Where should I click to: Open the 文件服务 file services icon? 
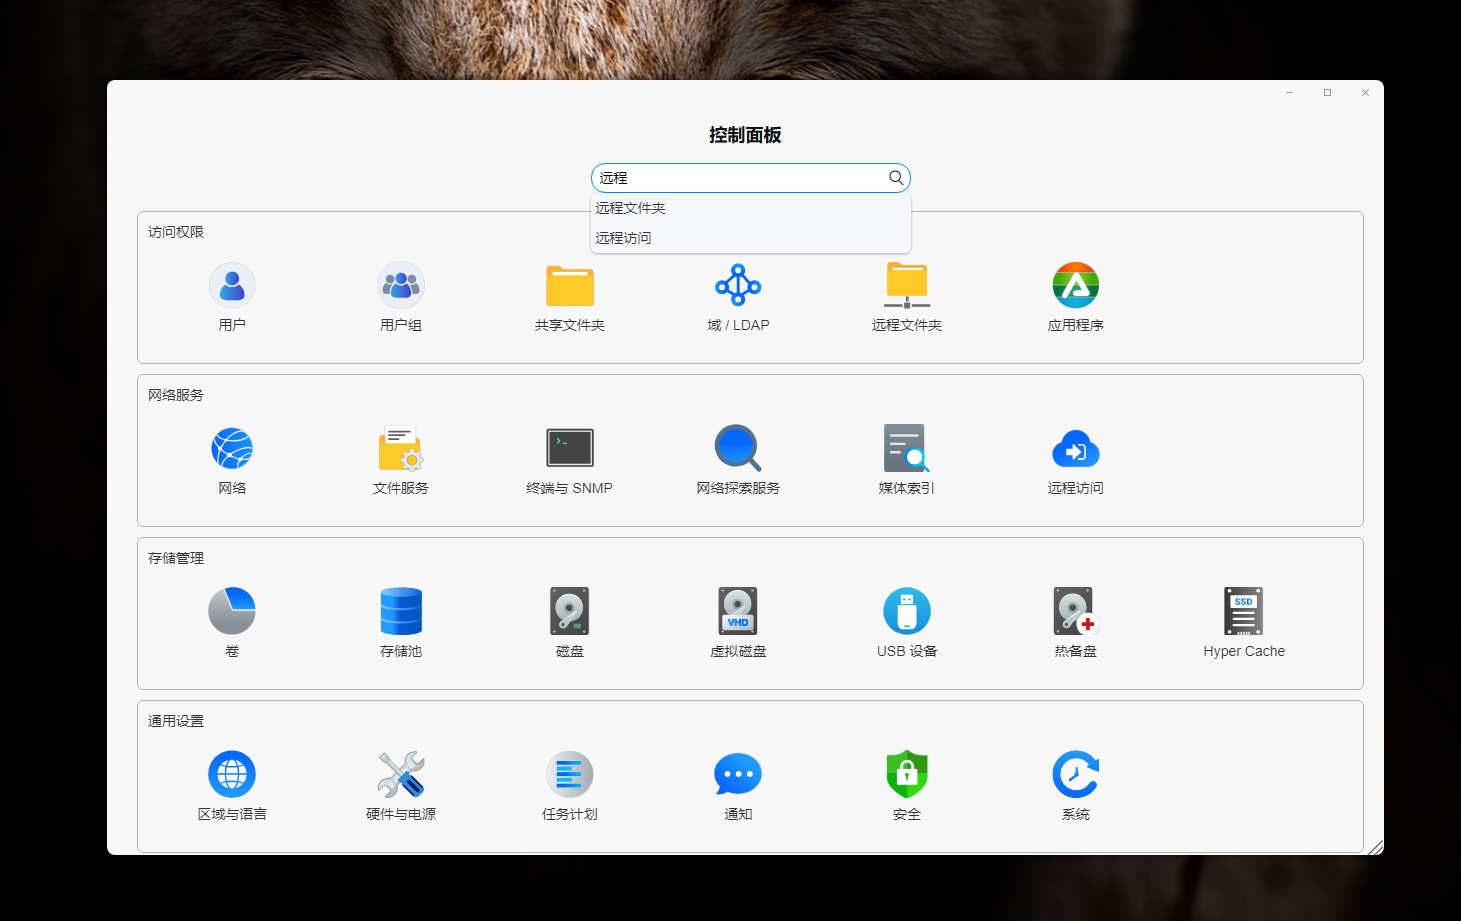401,448
